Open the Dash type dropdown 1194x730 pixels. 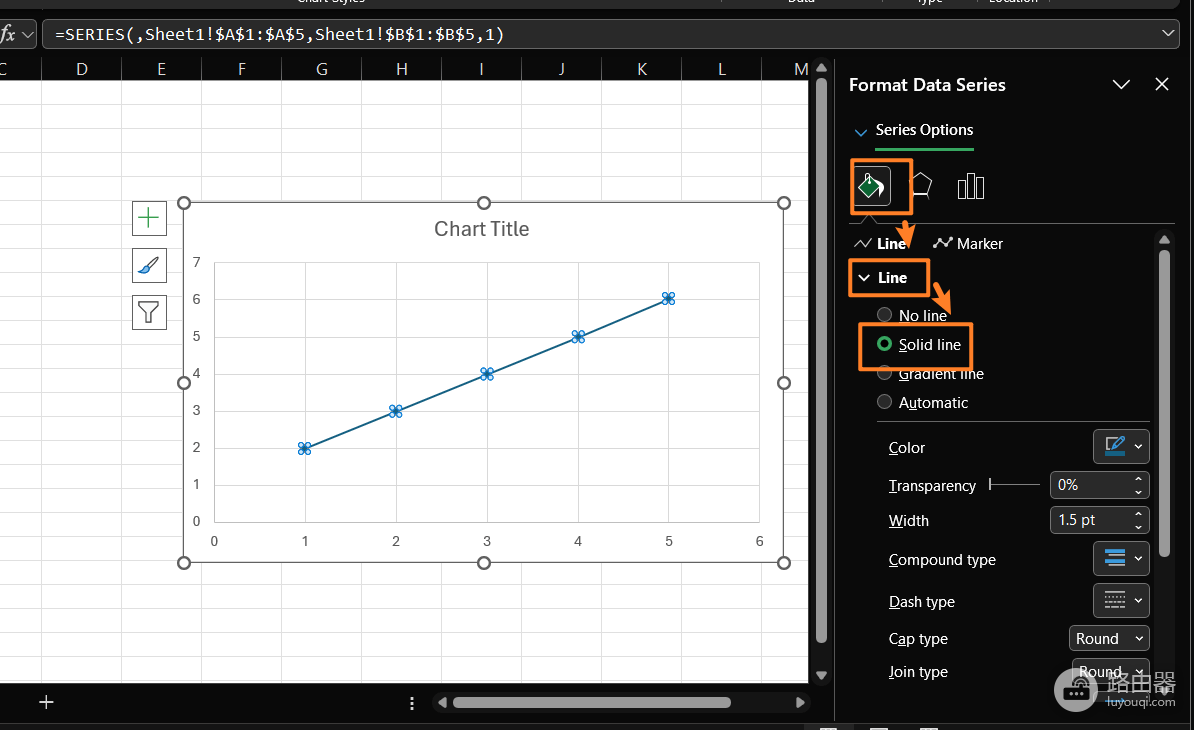[1121, 601]
